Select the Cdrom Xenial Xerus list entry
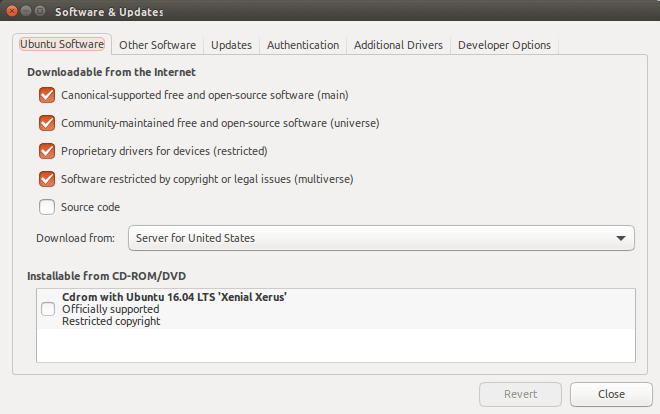This screenshot has height=414, width=660. (x=336, y=309)
